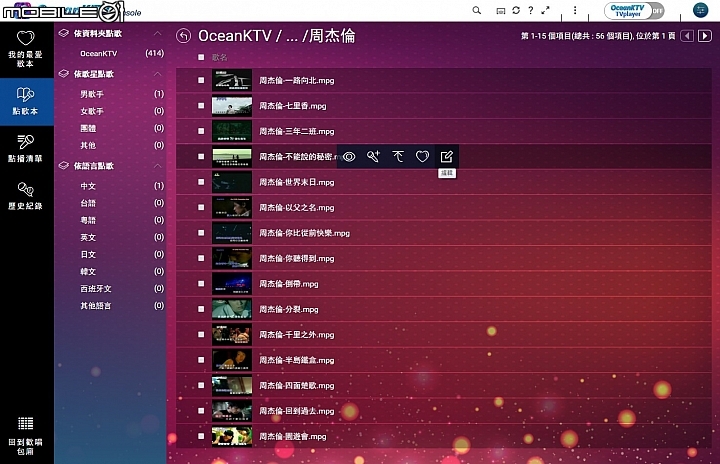Open the help question mark icon

click(531, 10)
